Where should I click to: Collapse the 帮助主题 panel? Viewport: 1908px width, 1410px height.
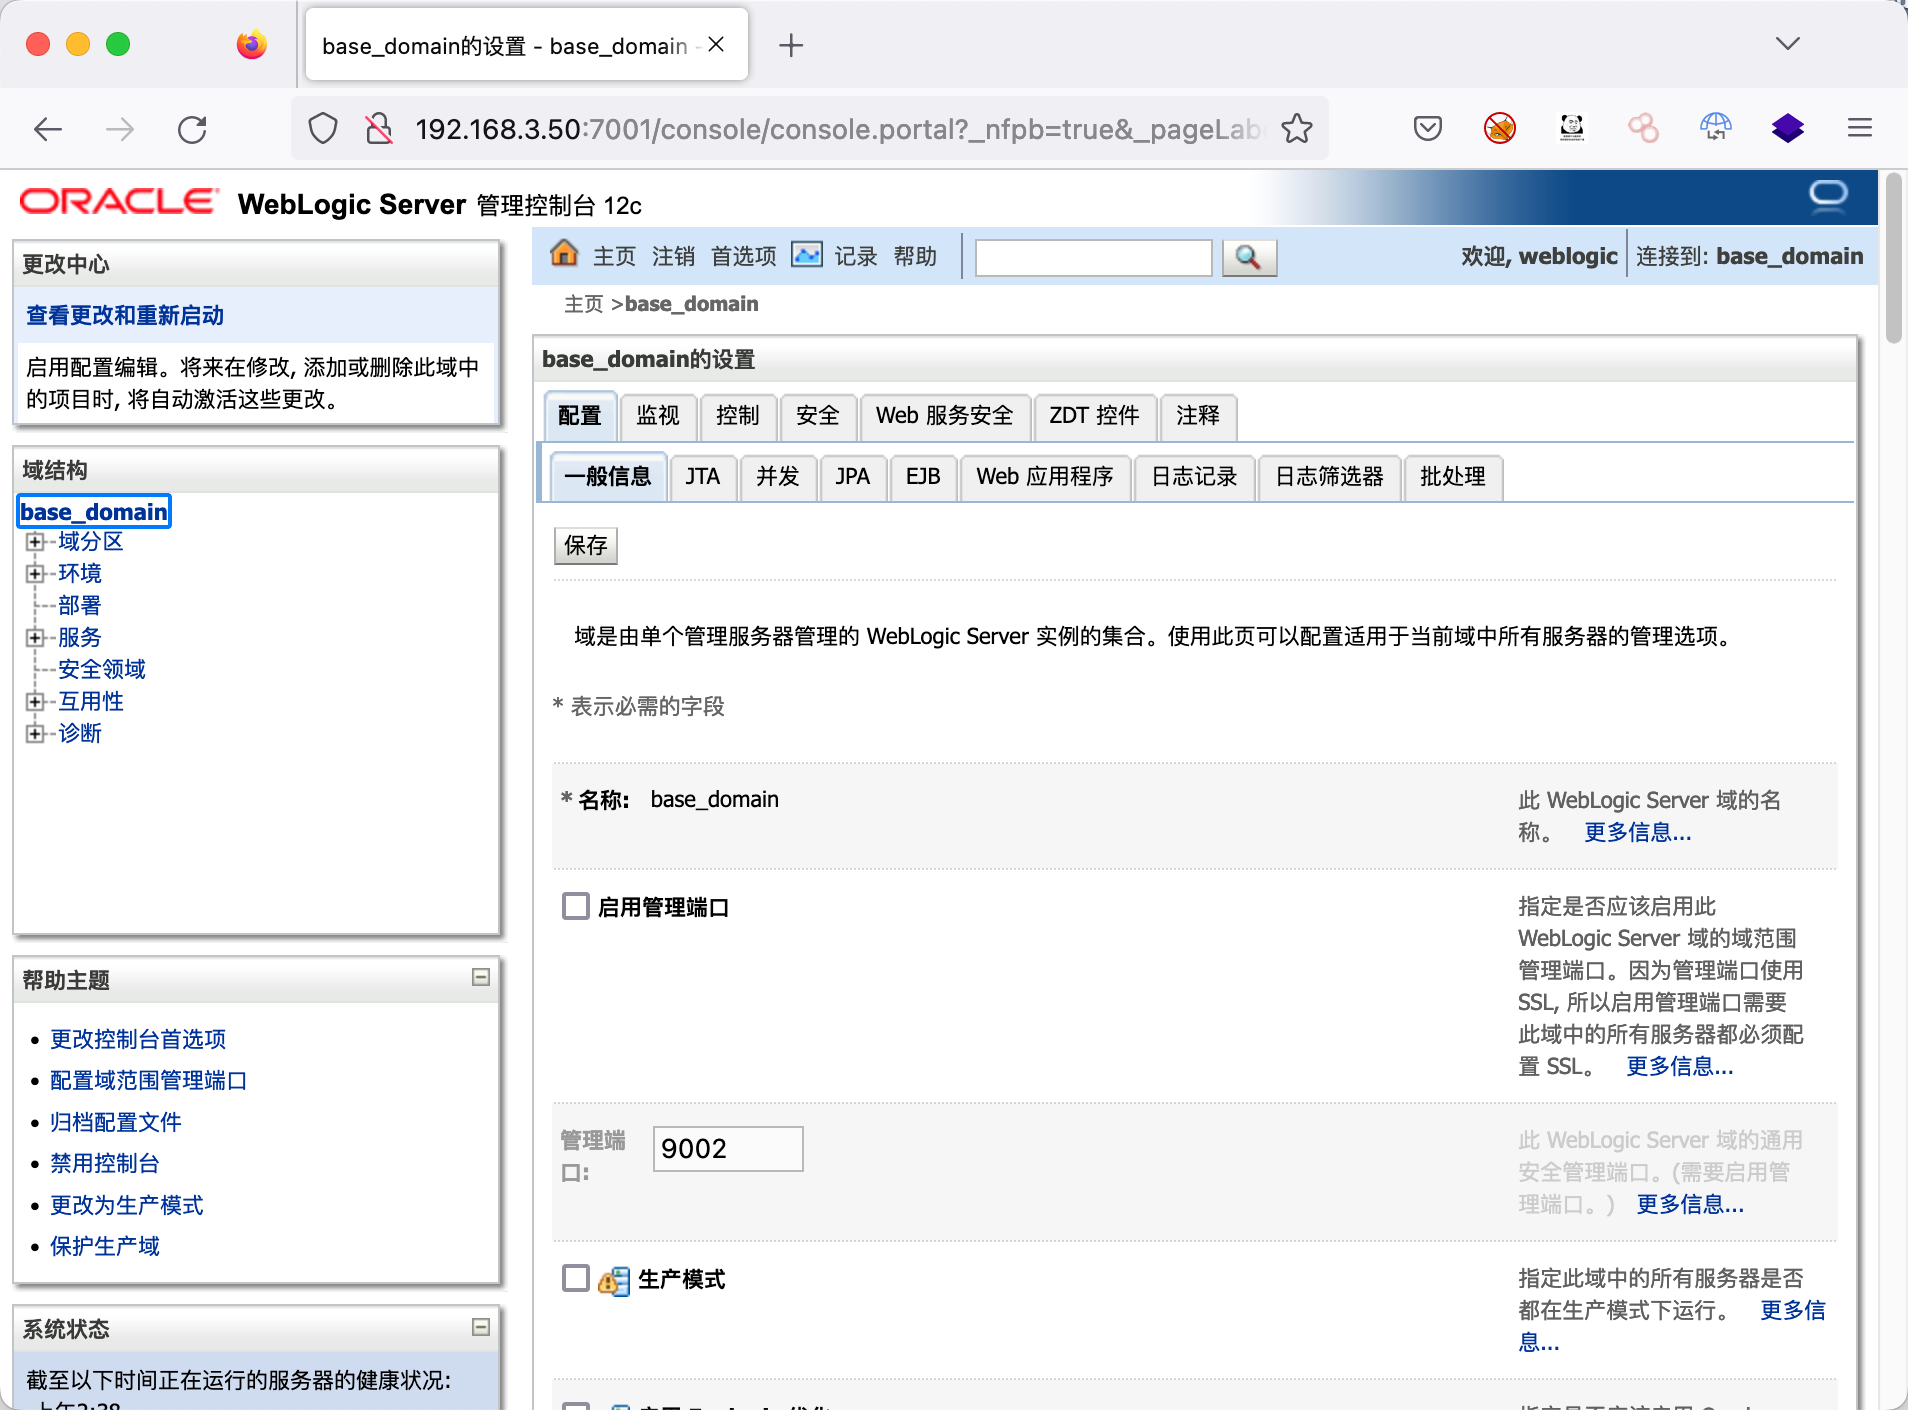pos(481,977)
